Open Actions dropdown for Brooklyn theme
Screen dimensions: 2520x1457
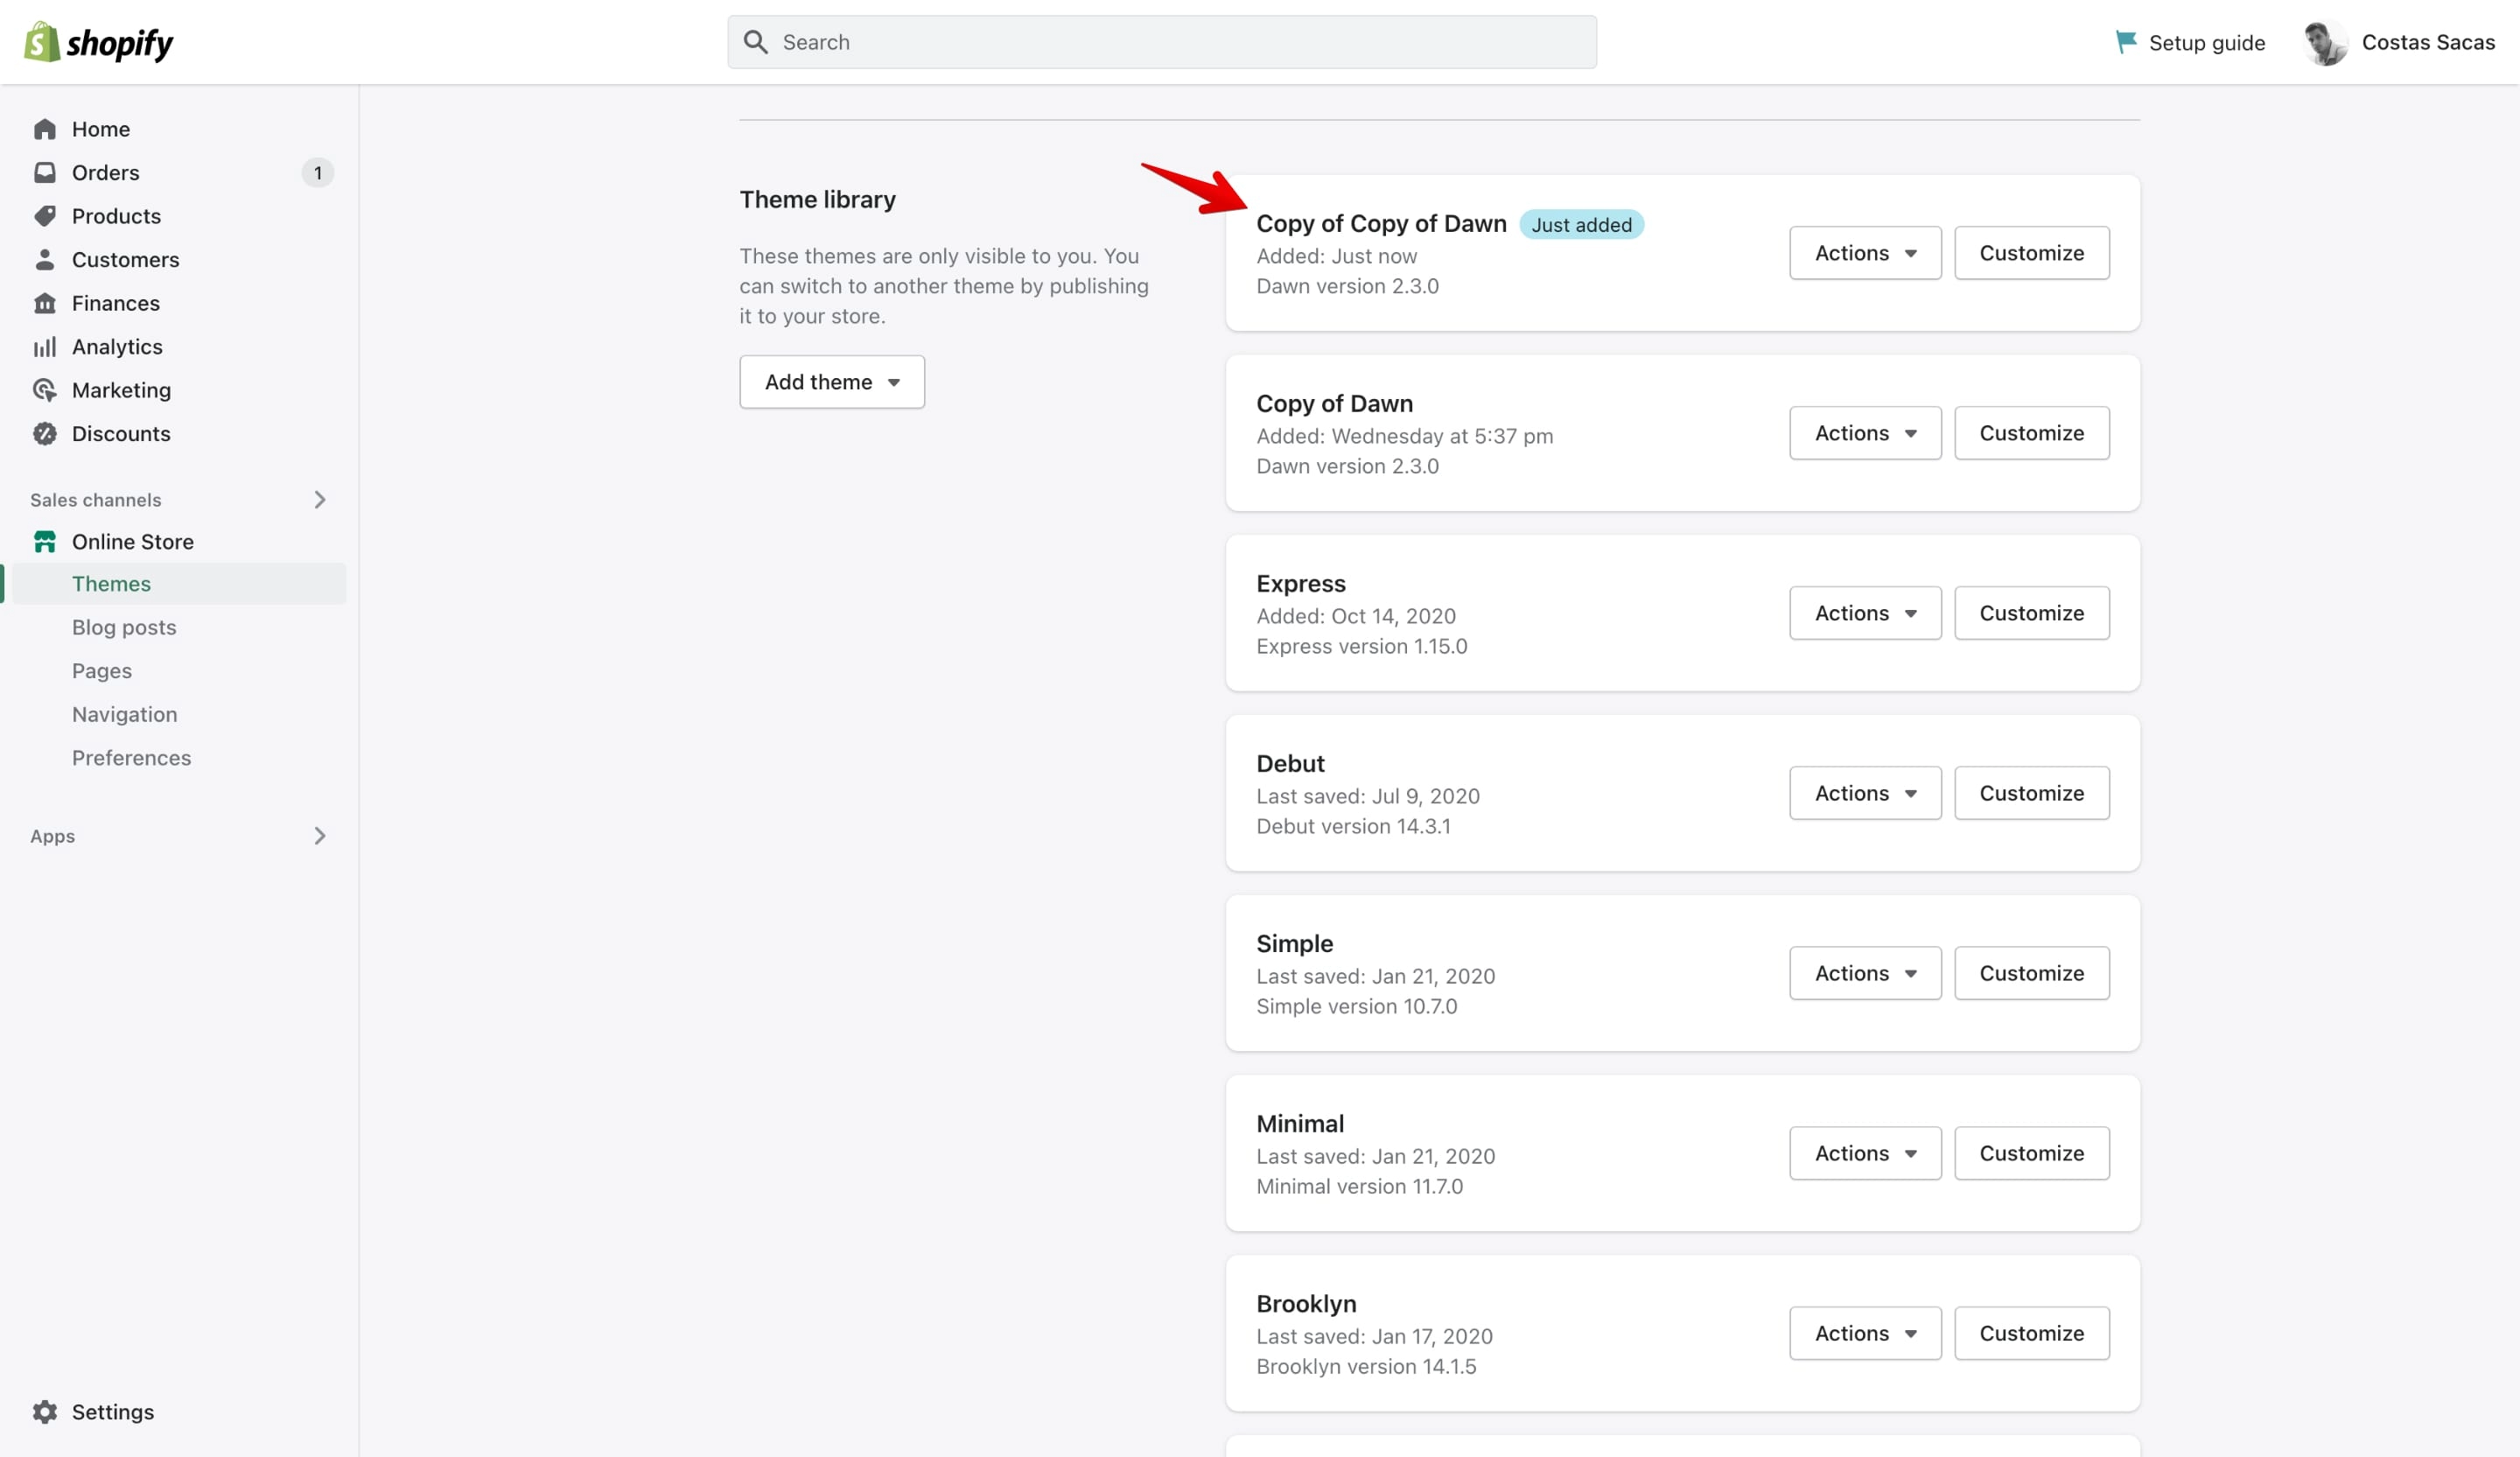[1865, 1333]
